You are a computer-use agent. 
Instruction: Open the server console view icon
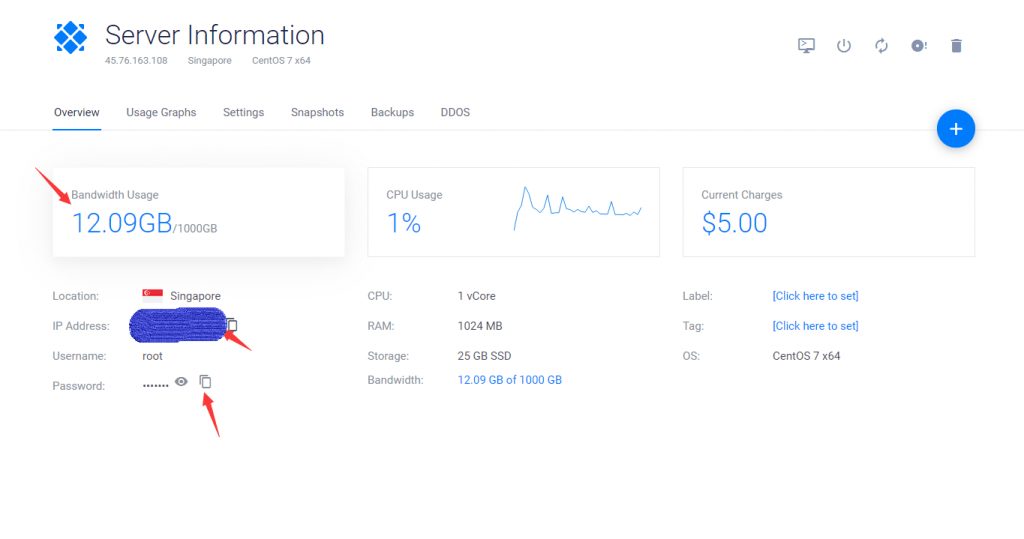point(806,46)
